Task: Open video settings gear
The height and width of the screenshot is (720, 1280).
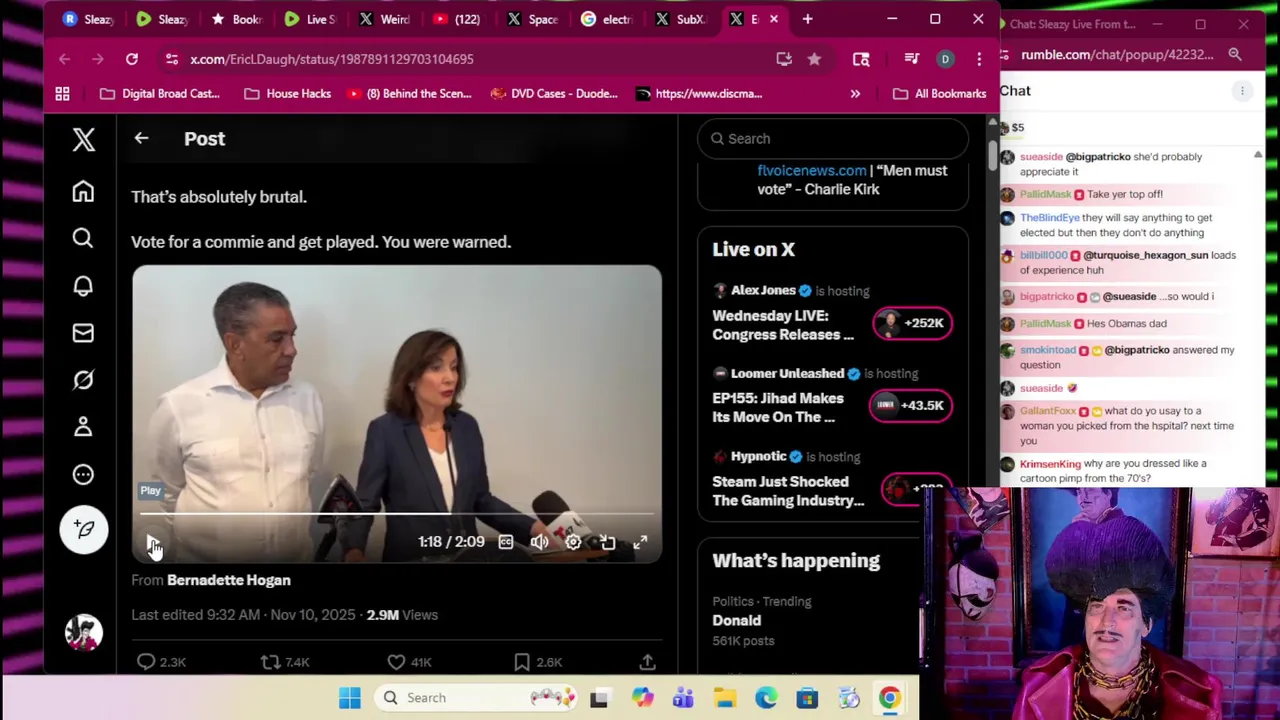Action: [x=573, y=542]
